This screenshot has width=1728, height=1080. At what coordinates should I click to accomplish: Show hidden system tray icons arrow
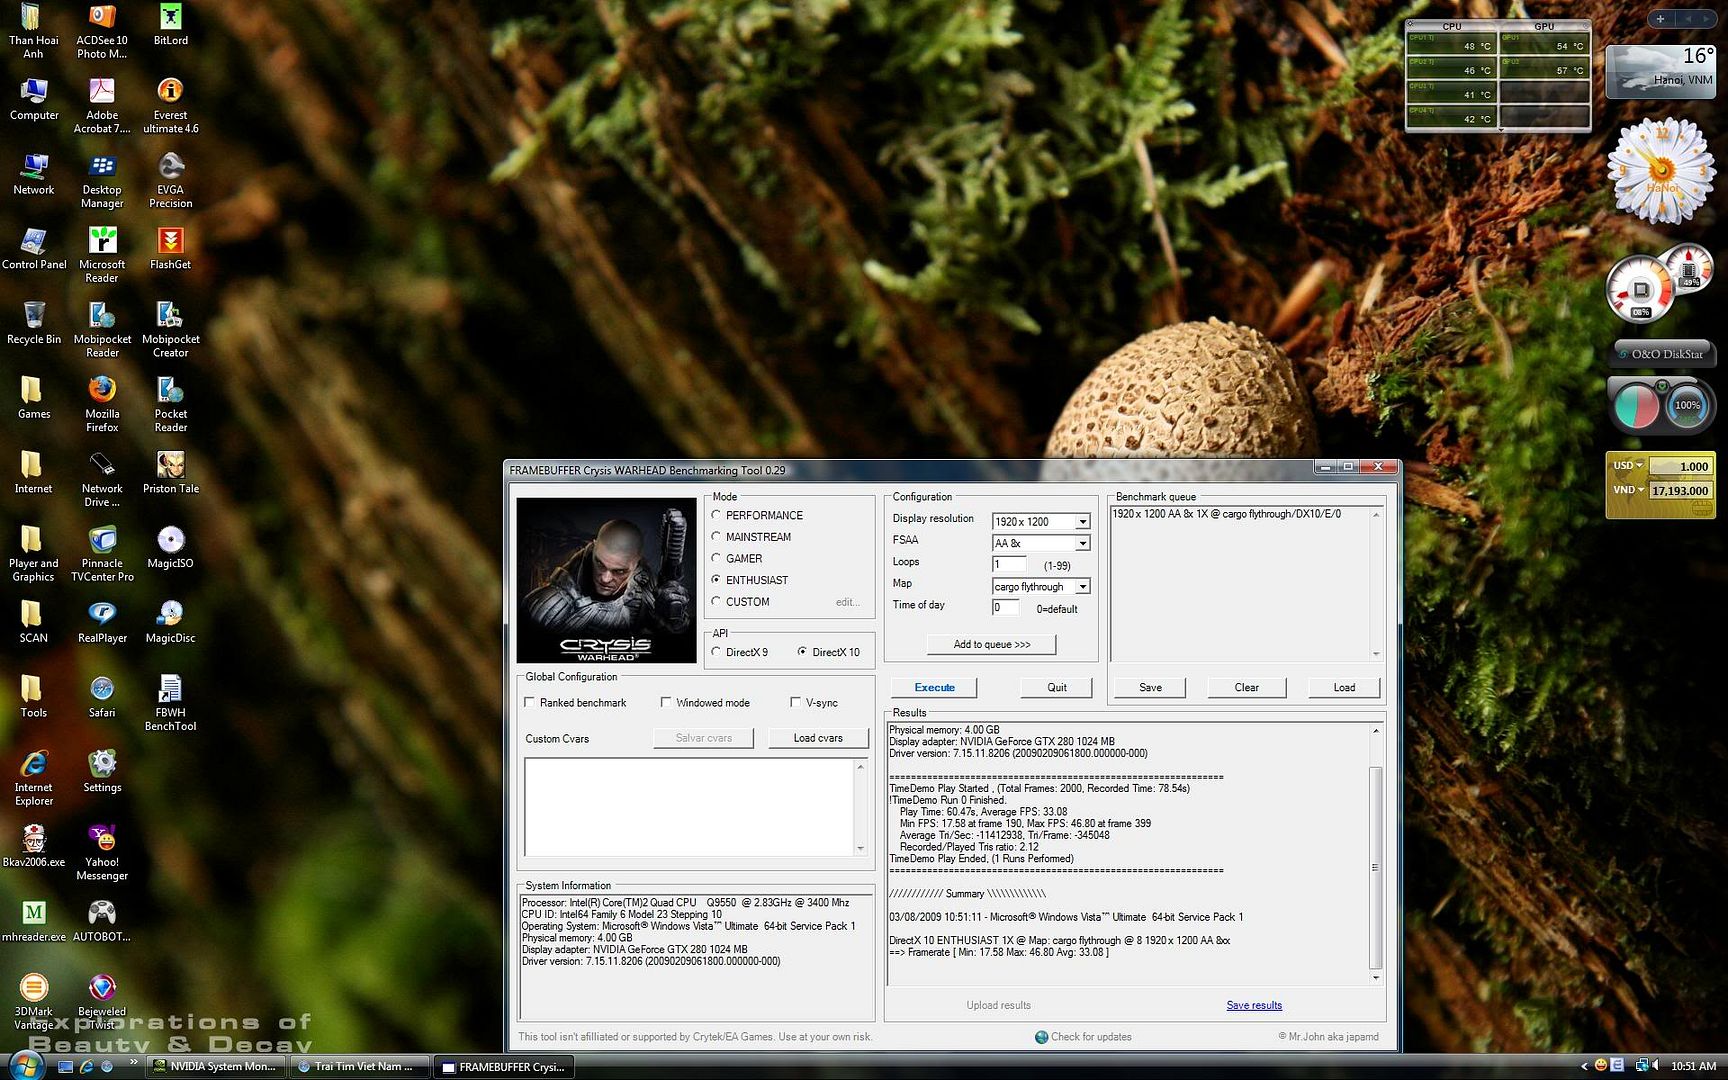coord(1583,1066)
